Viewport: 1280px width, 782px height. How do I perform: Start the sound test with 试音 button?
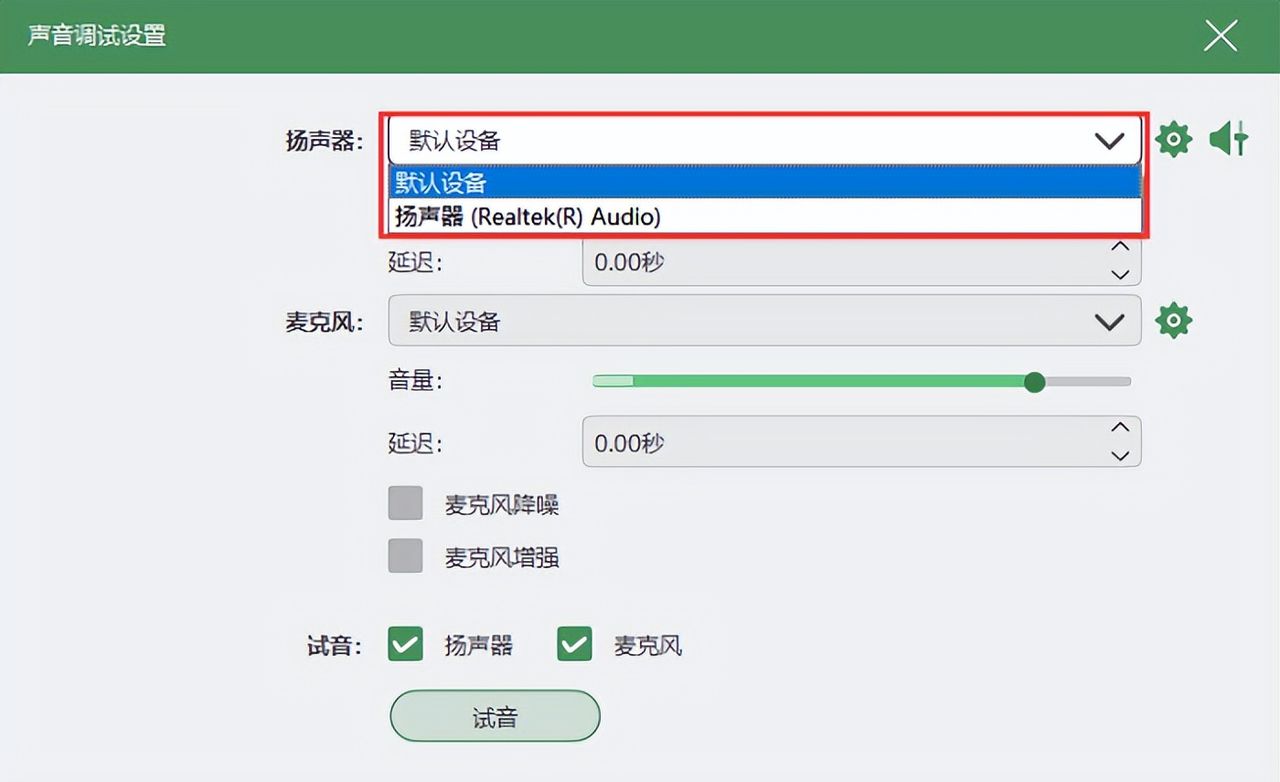click(495, 716)
